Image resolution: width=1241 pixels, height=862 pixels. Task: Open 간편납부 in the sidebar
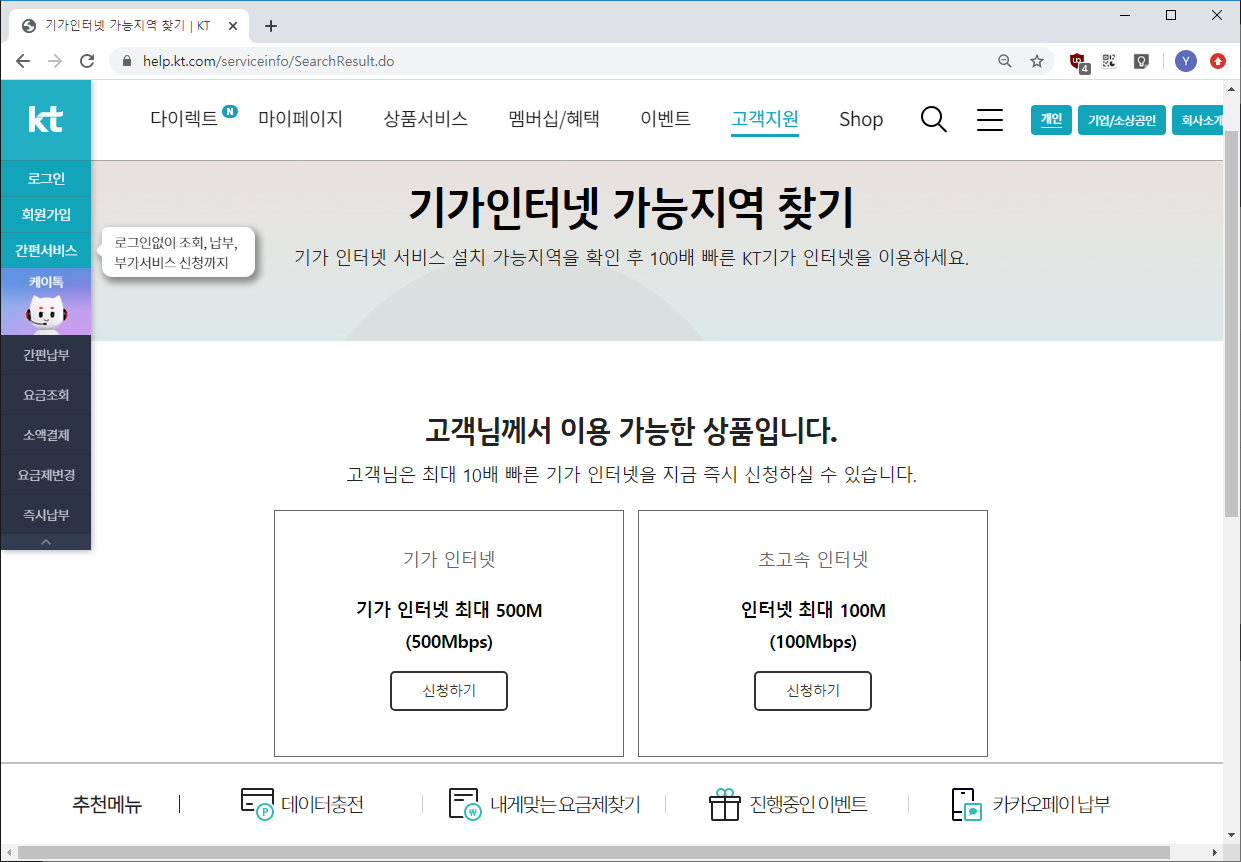45,354
